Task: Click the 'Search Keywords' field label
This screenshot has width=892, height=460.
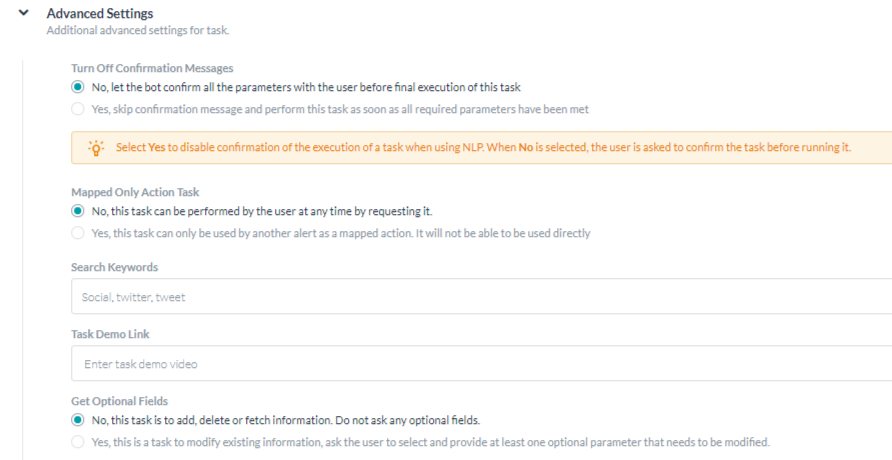Action: point(114,268)
